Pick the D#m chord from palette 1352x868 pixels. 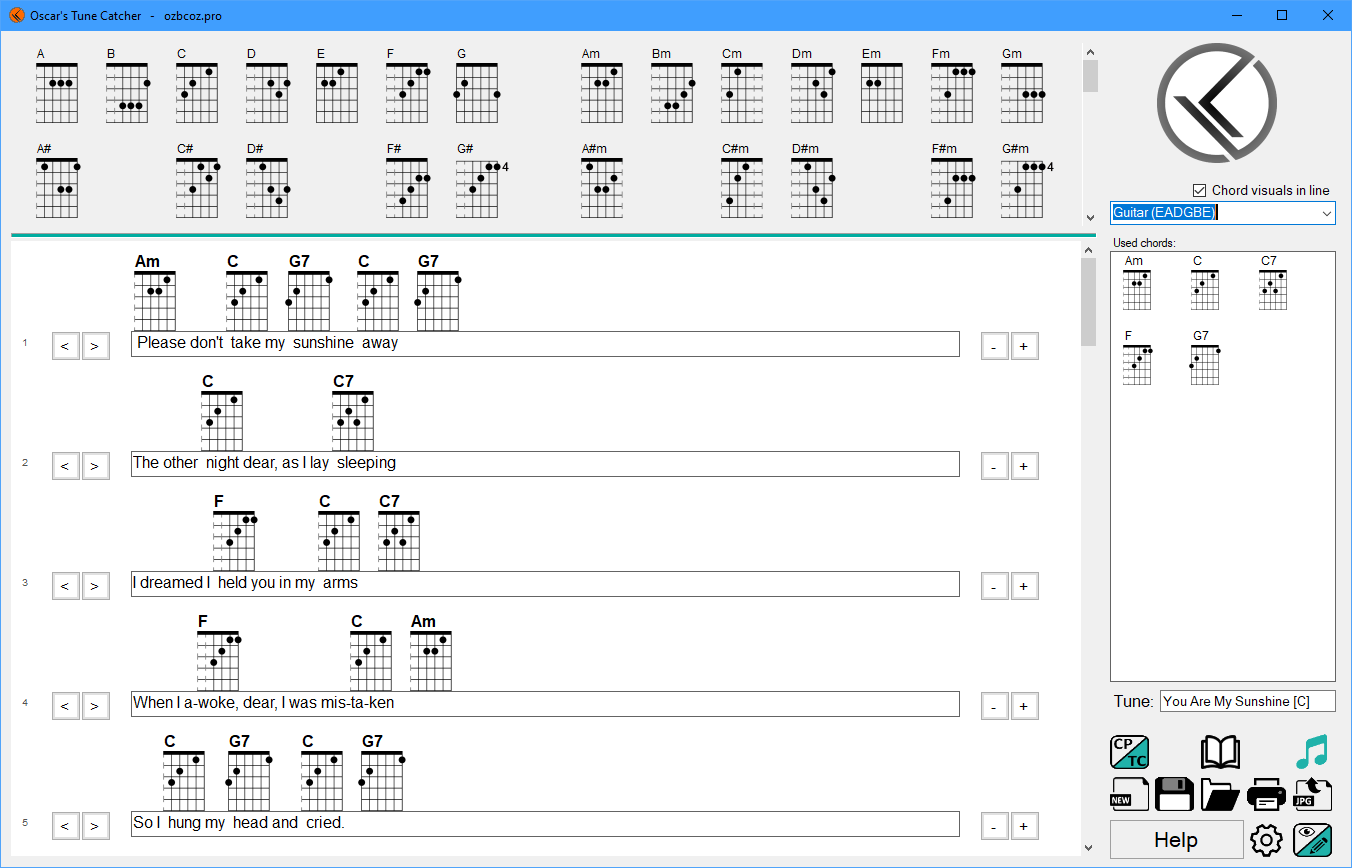[x=813, y=180]
